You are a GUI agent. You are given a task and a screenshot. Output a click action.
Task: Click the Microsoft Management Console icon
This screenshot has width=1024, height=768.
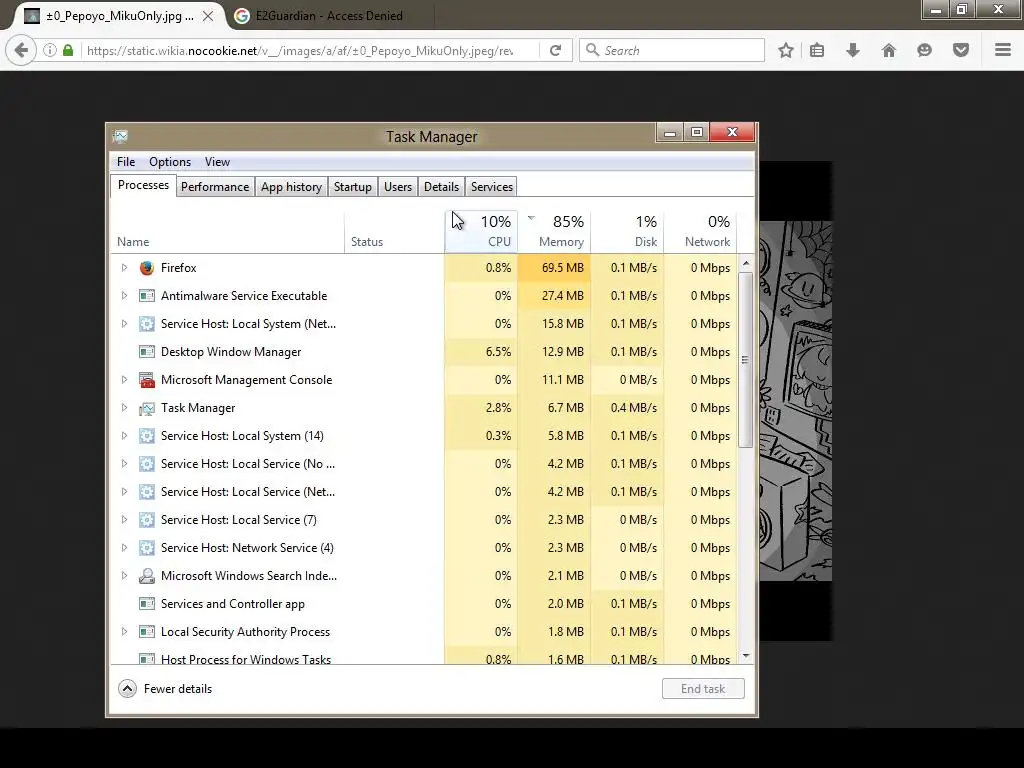[147, 380]
